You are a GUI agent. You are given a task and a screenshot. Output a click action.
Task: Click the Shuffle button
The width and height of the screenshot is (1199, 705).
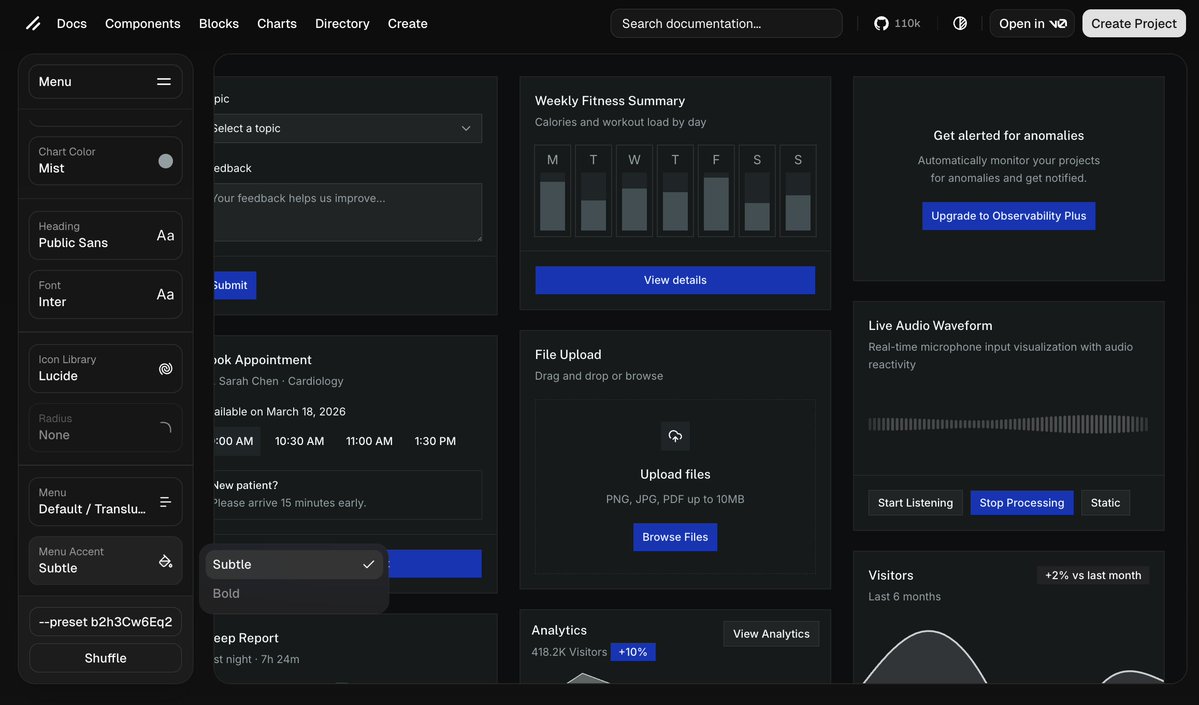pyautogui.click(x=106, y=658)
